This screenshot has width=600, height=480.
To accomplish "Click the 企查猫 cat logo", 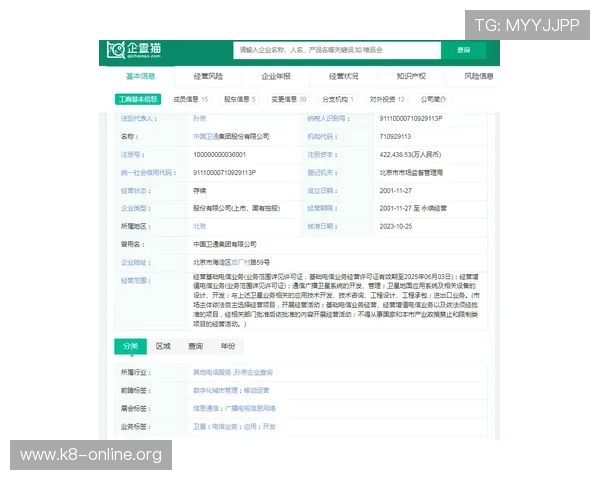I will point(134,50).
